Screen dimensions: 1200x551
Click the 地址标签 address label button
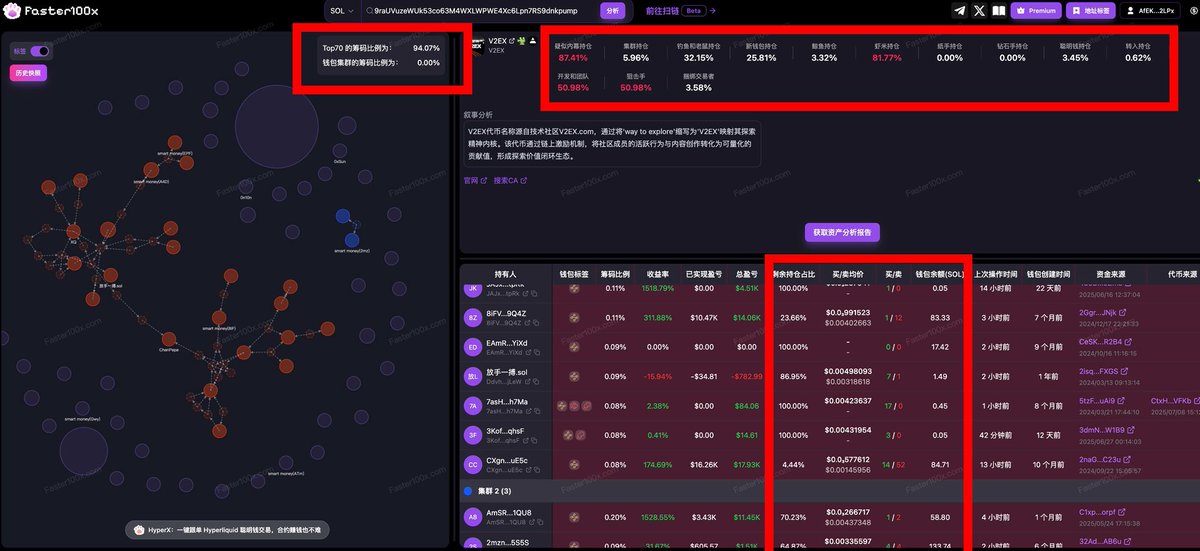(x=1091, y=10)
